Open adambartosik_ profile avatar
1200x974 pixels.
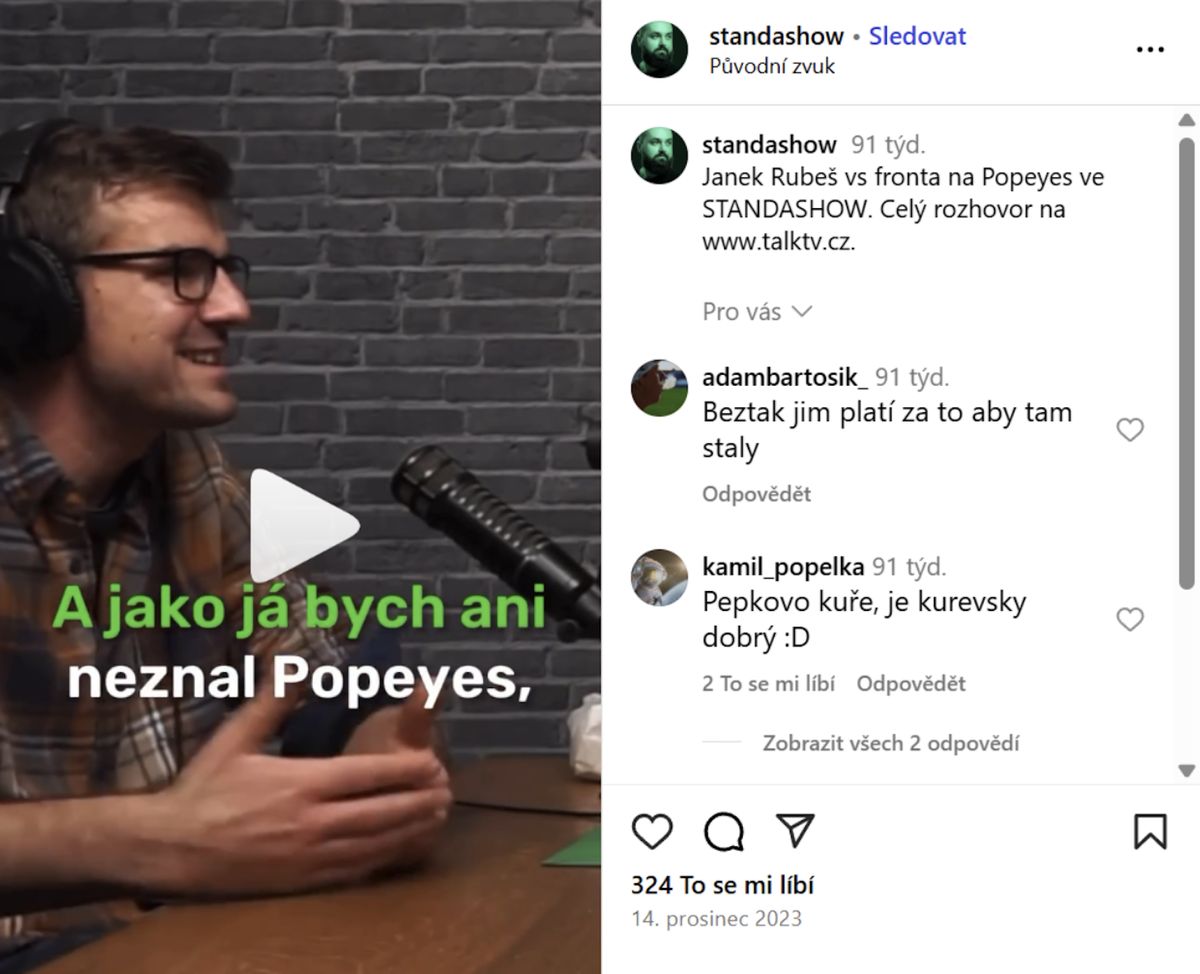[659, 388]
